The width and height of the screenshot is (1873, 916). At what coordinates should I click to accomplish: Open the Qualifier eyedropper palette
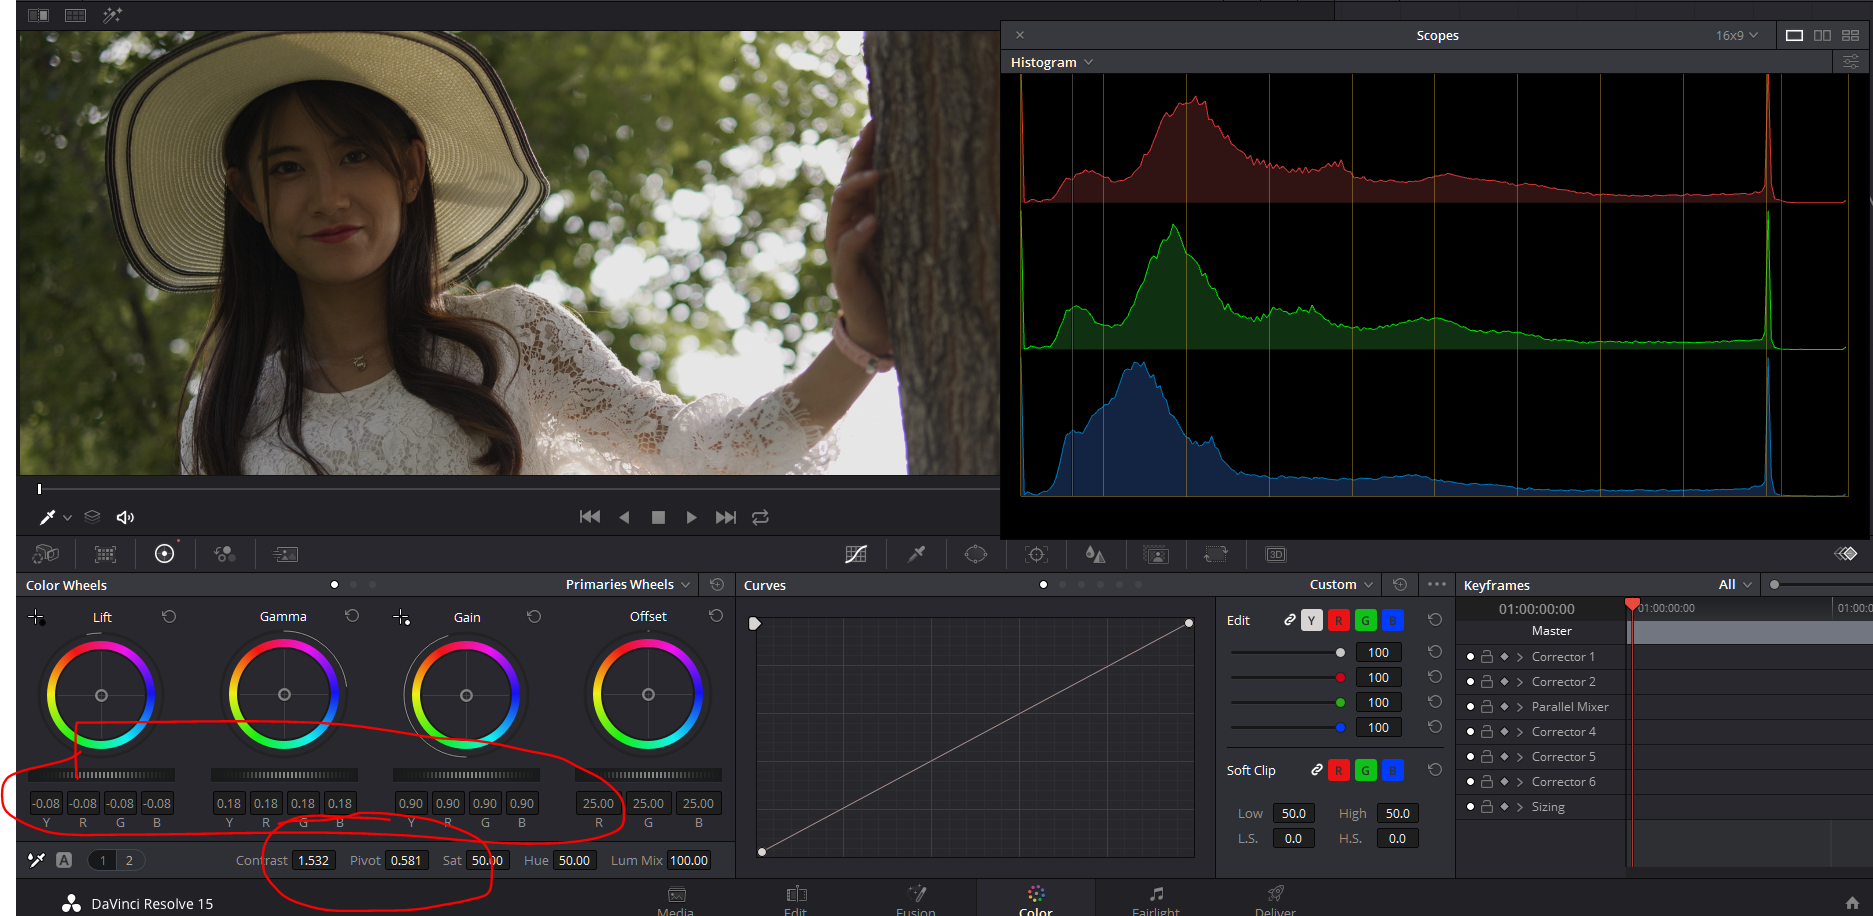click(916, 554)
